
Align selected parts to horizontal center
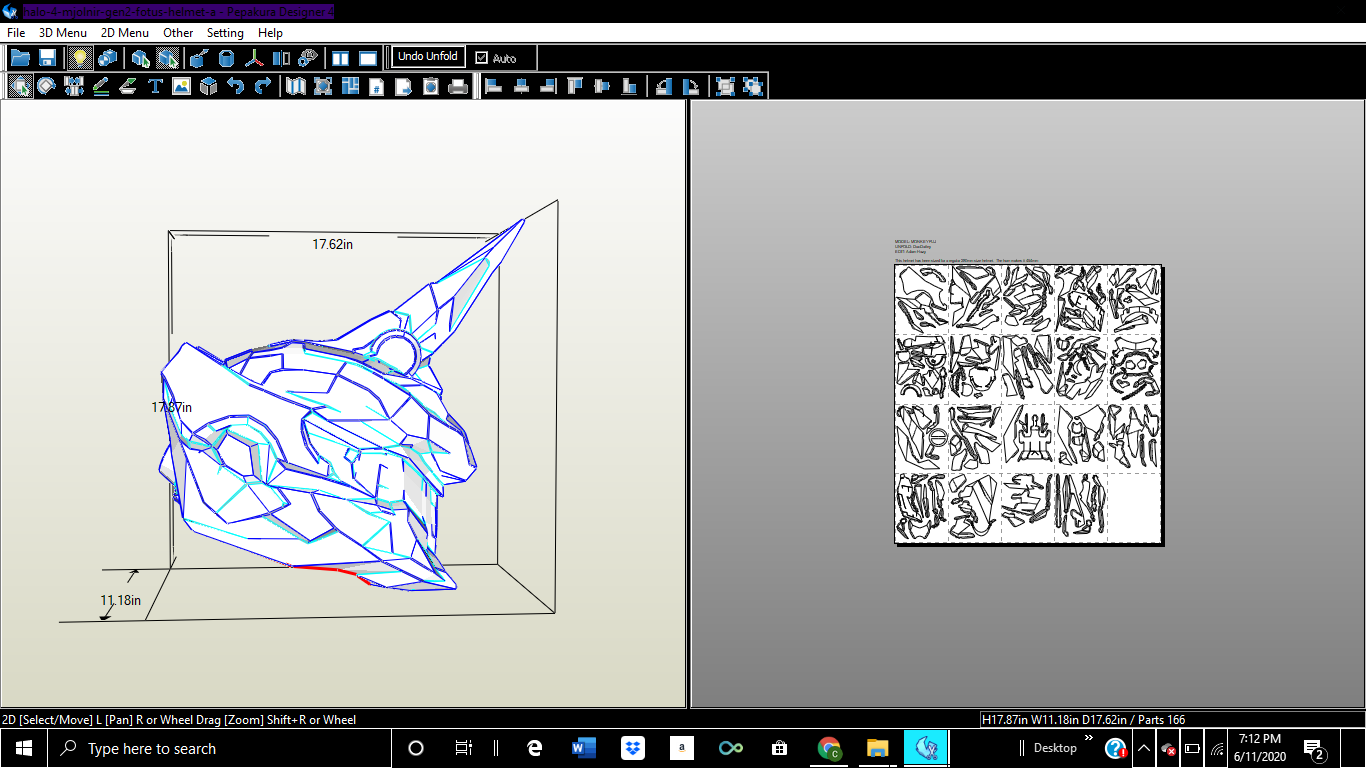pos(521,86)
